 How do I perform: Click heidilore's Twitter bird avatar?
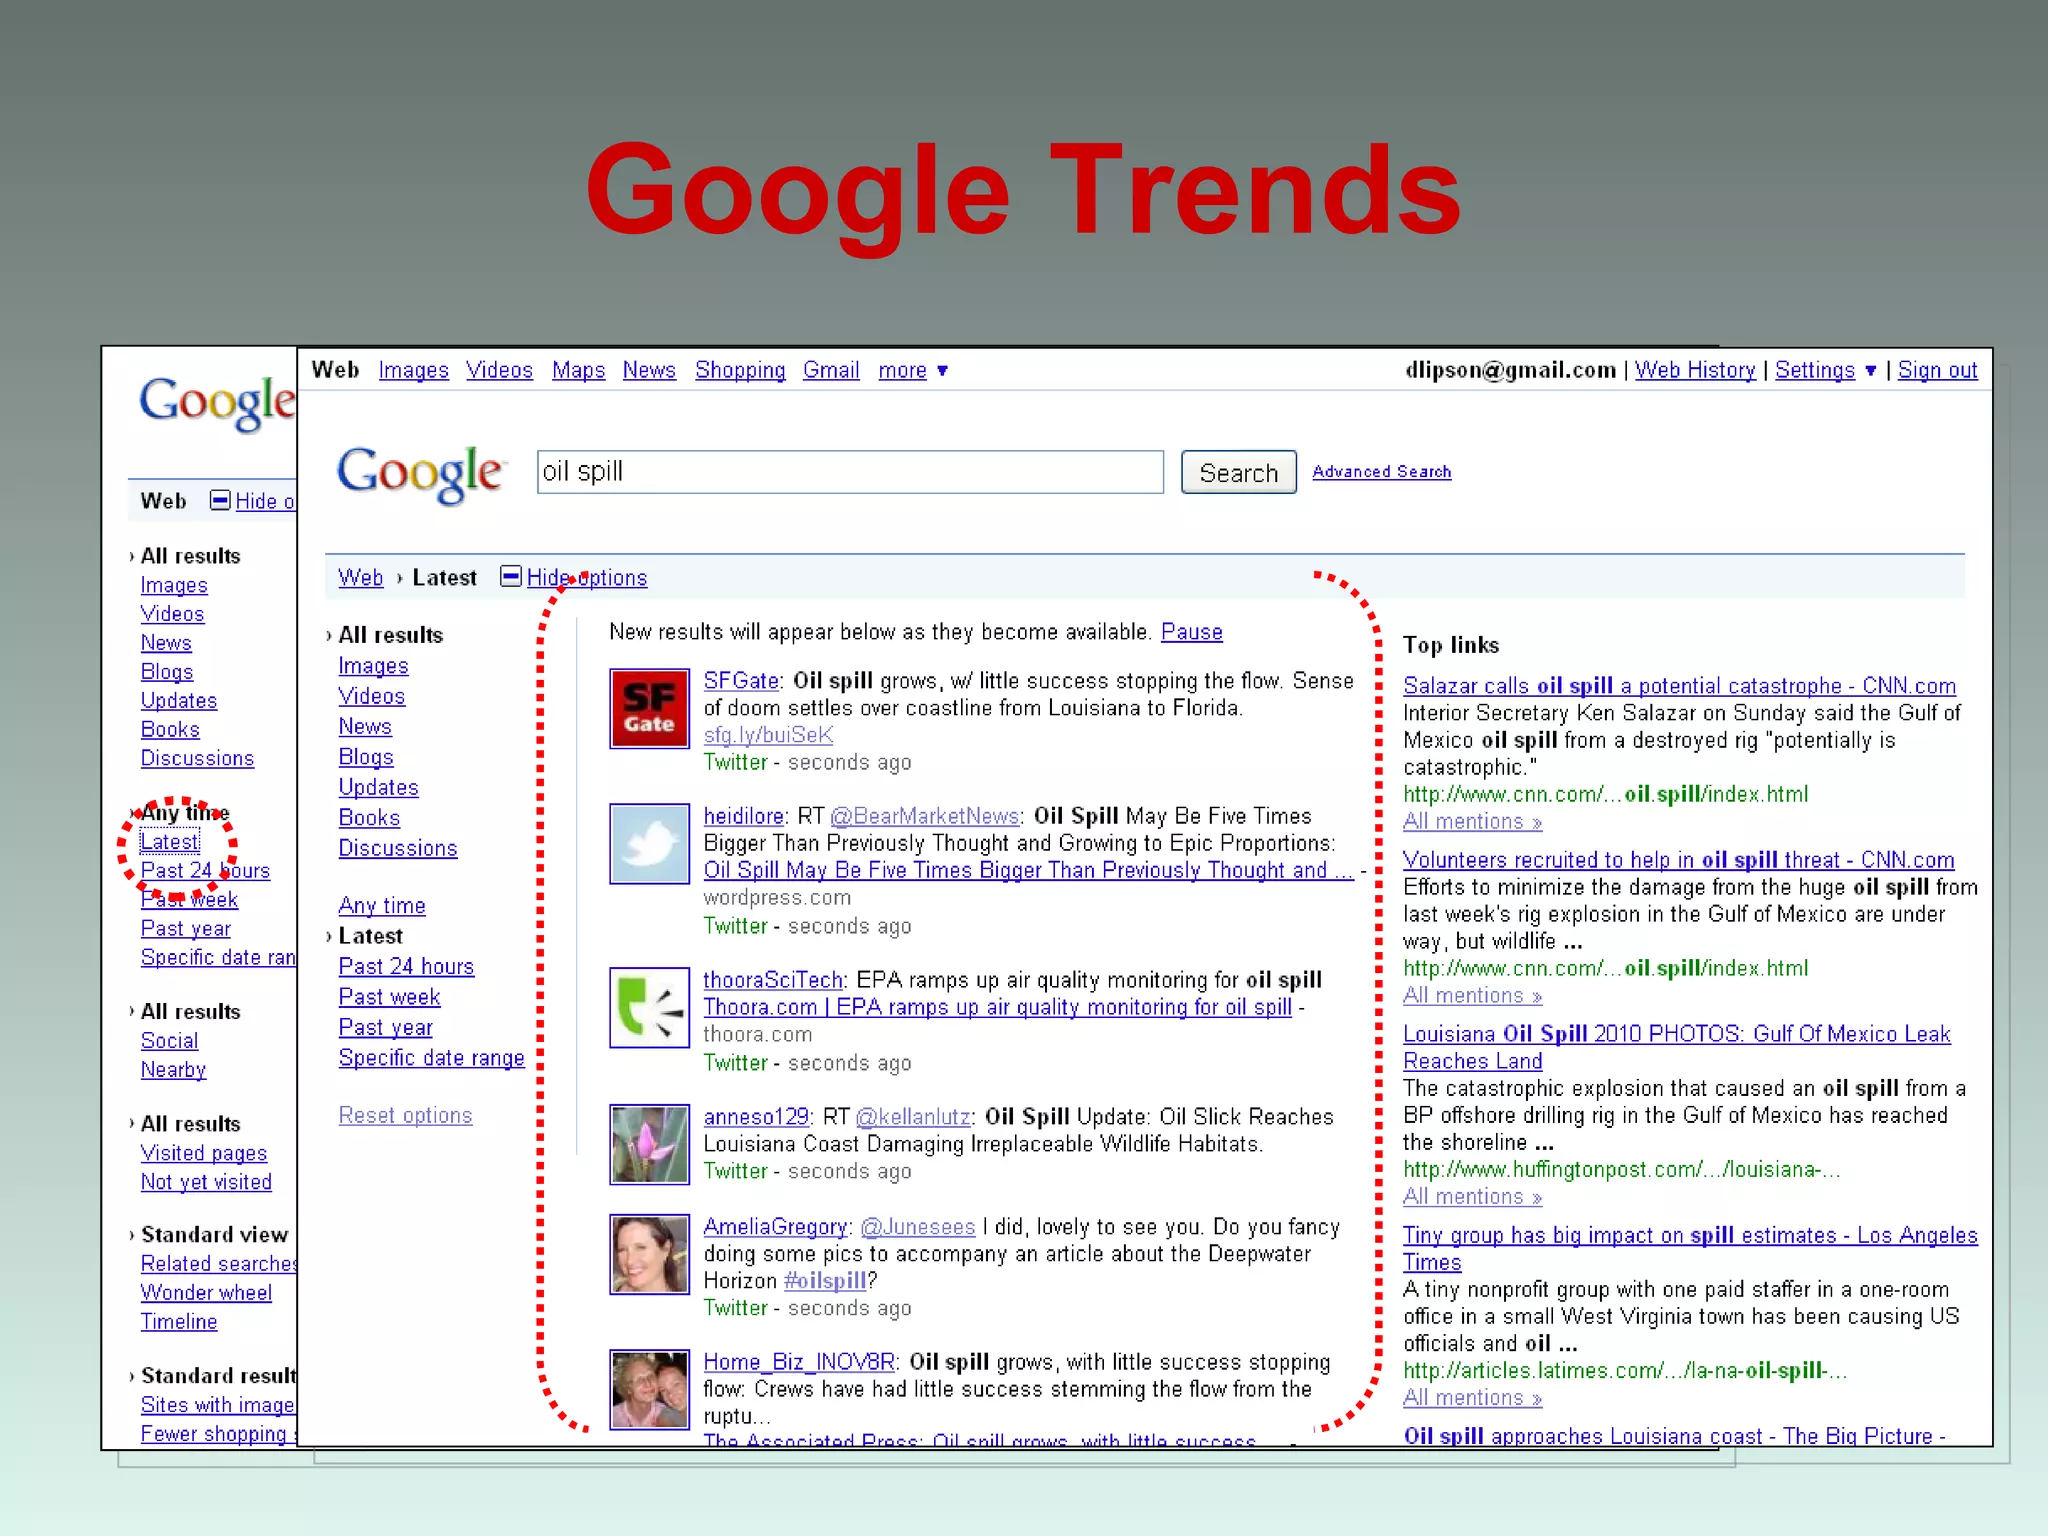pyautogui.click(x=649, y=844)
